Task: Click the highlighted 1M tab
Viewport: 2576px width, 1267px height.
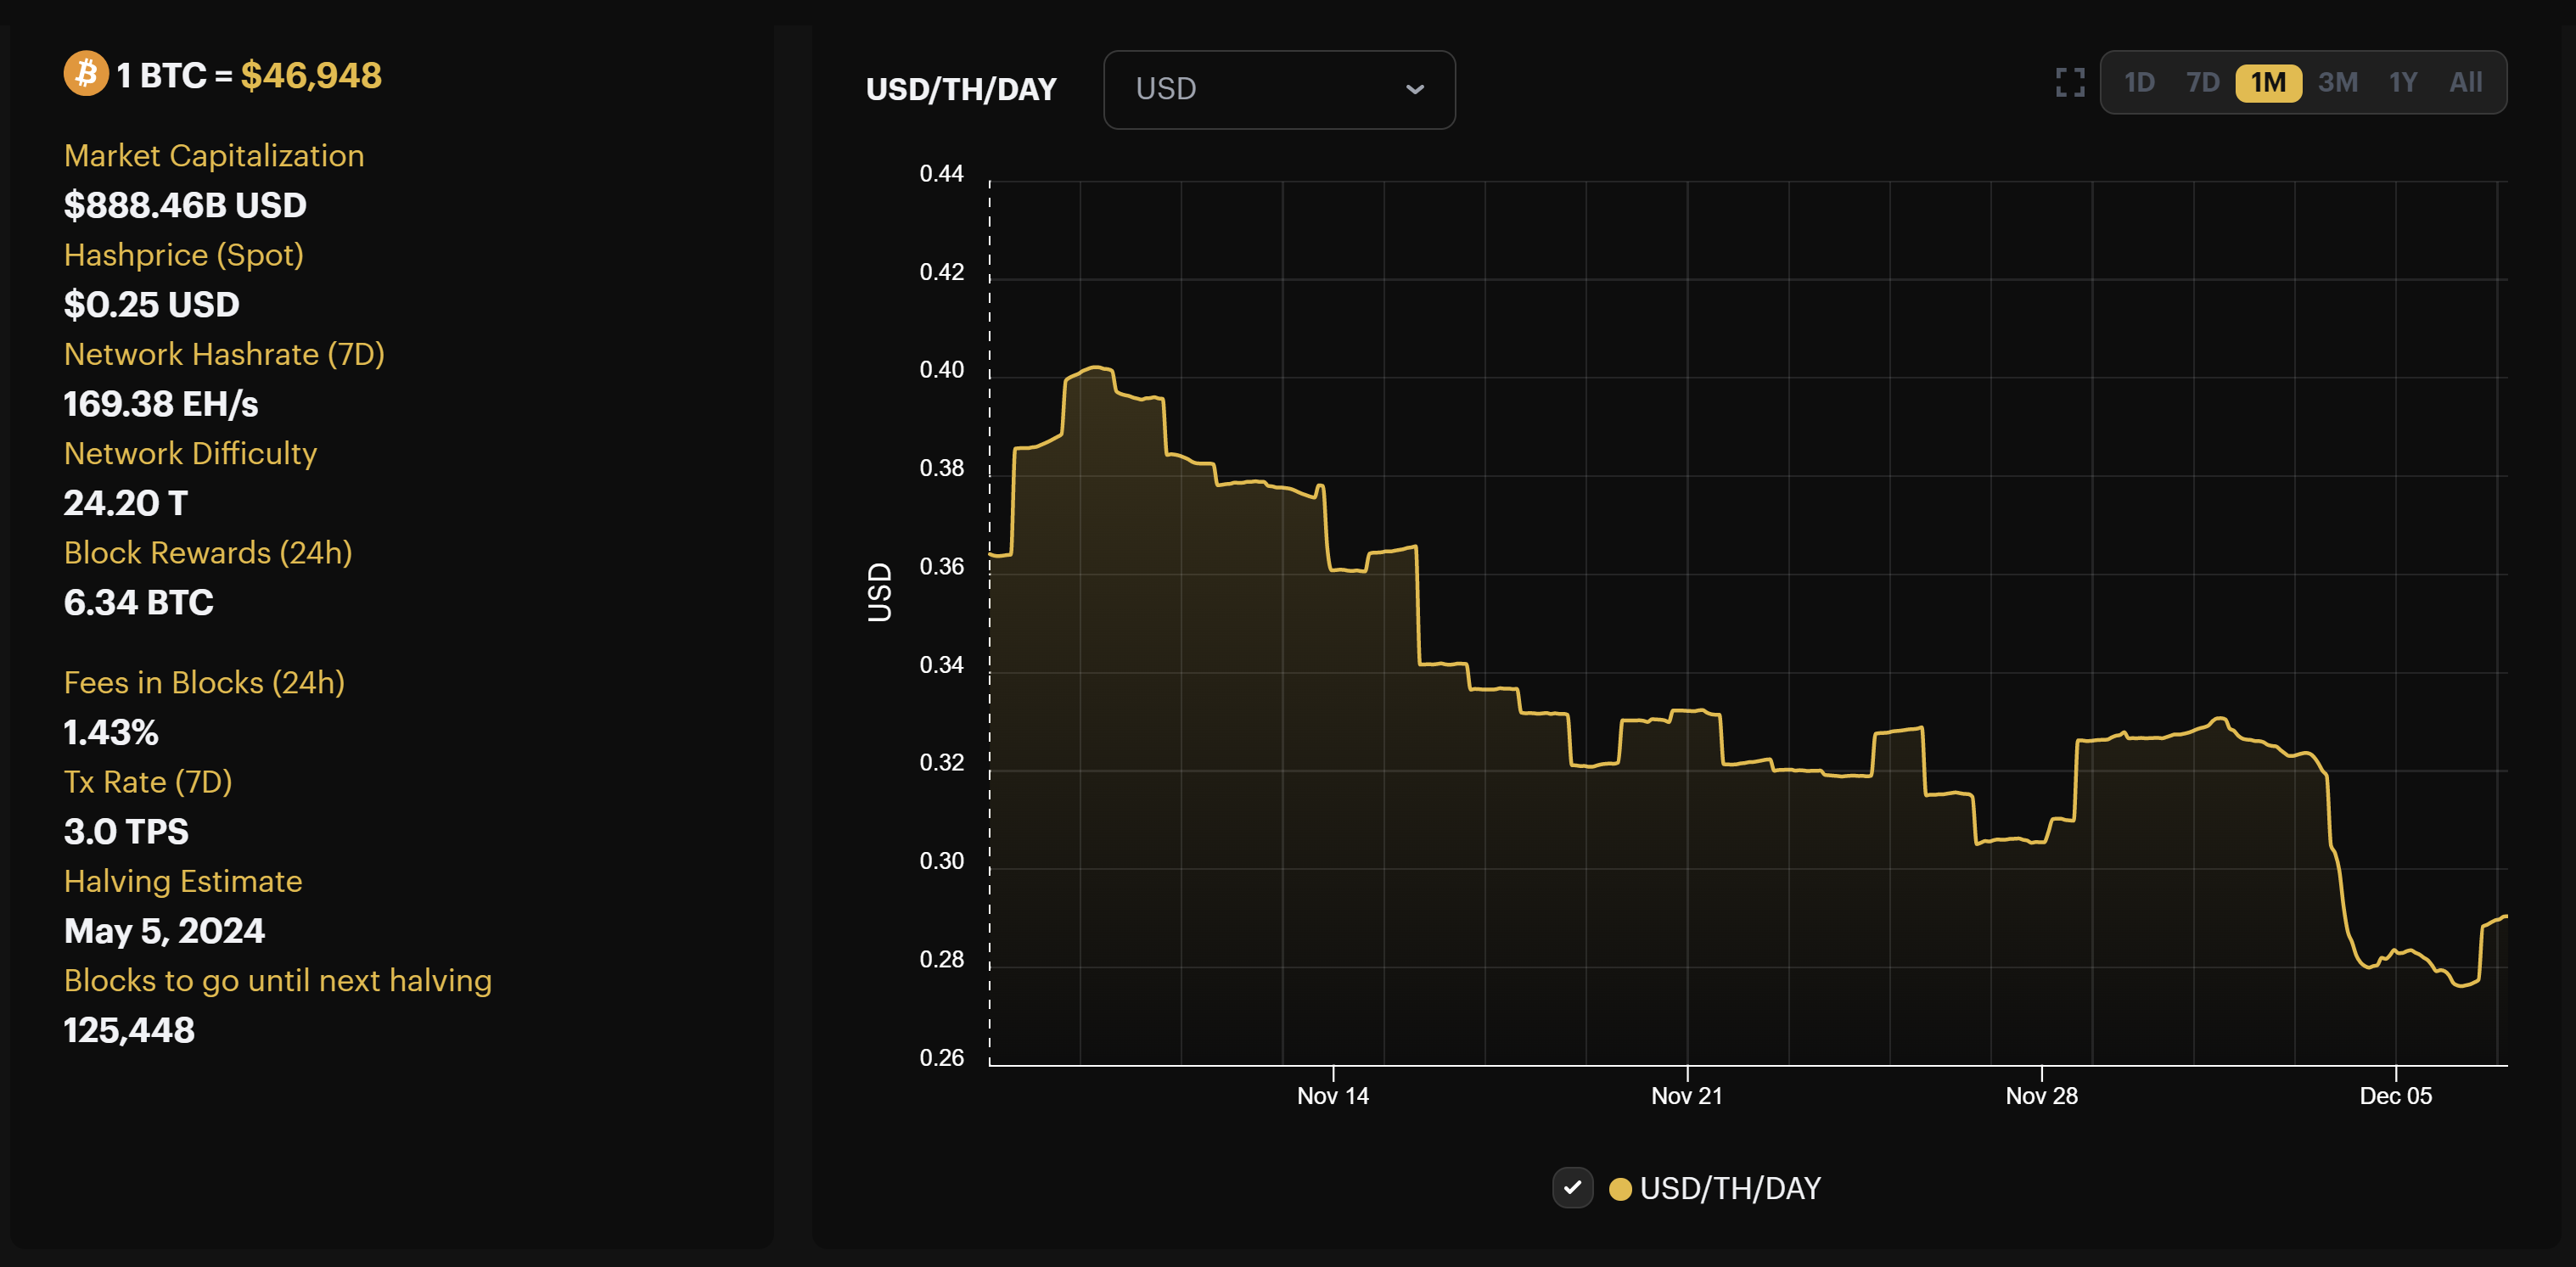Action: pyautogui.click(x=2268, y=83)
